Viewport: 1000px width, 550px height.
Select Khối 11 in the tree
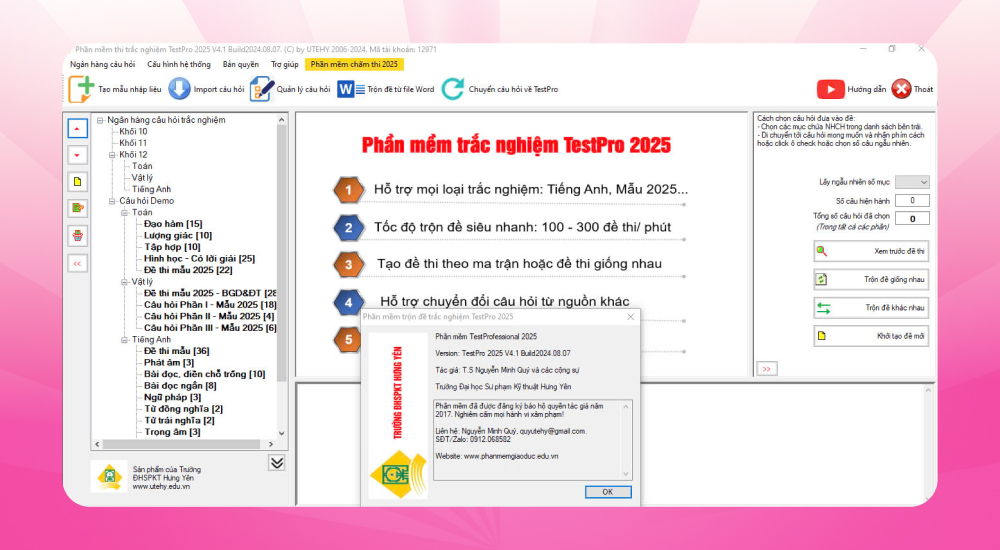133,143
